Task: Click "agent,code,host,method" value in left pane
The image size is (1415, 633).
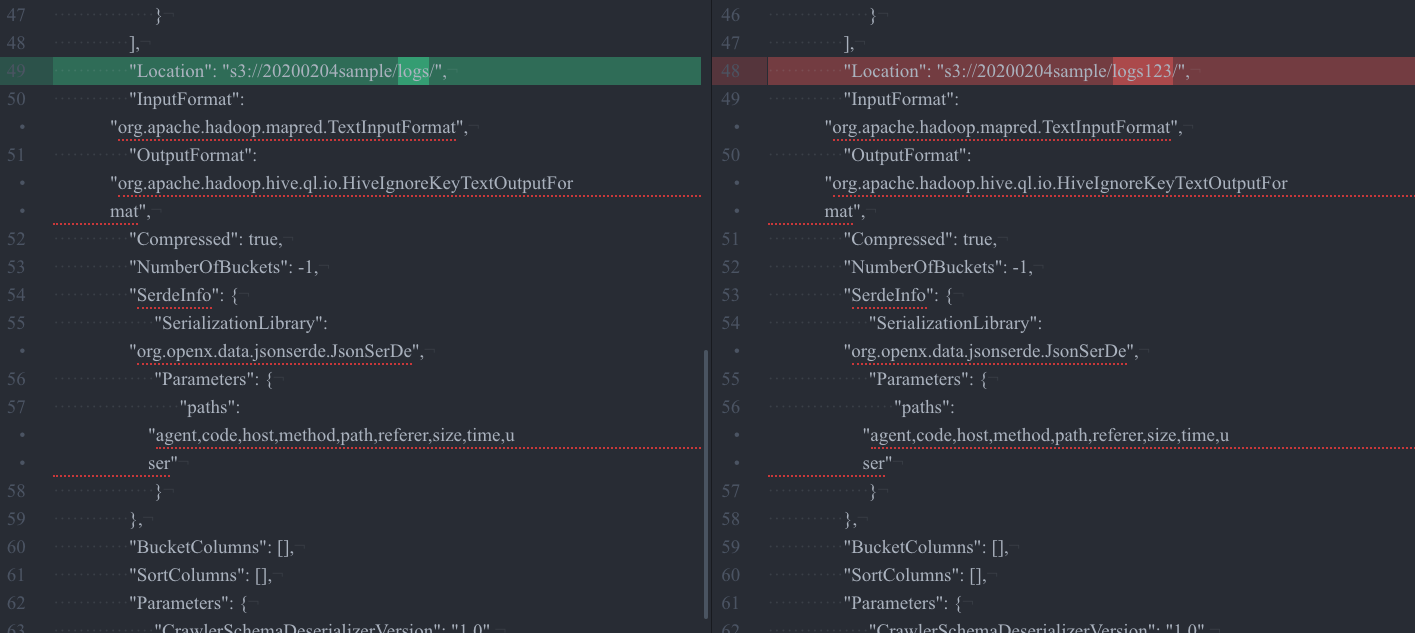Action: [x=331, y=435]
